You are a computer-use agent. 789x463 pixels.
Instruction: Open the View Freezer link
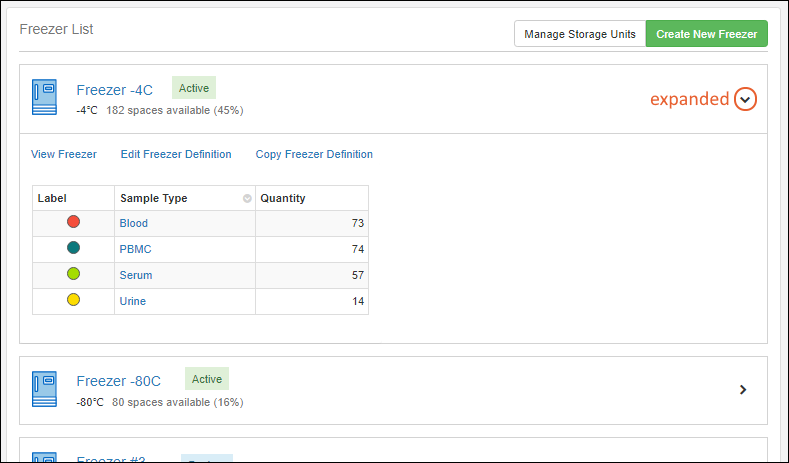[64, 154]
